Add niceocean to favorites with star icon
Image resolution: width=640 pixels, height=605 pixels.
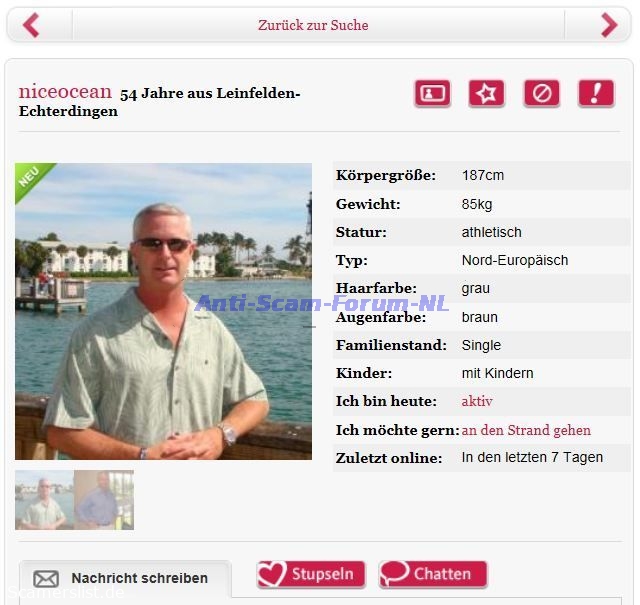click(x=487, y=93)
